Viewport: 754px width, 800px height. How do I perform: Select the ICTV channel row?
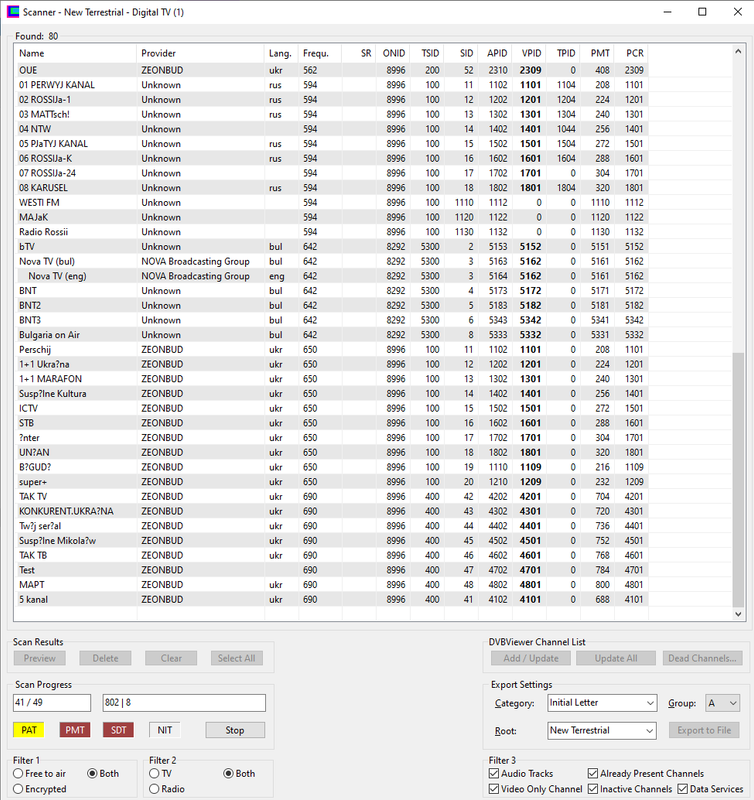[332, 408]
